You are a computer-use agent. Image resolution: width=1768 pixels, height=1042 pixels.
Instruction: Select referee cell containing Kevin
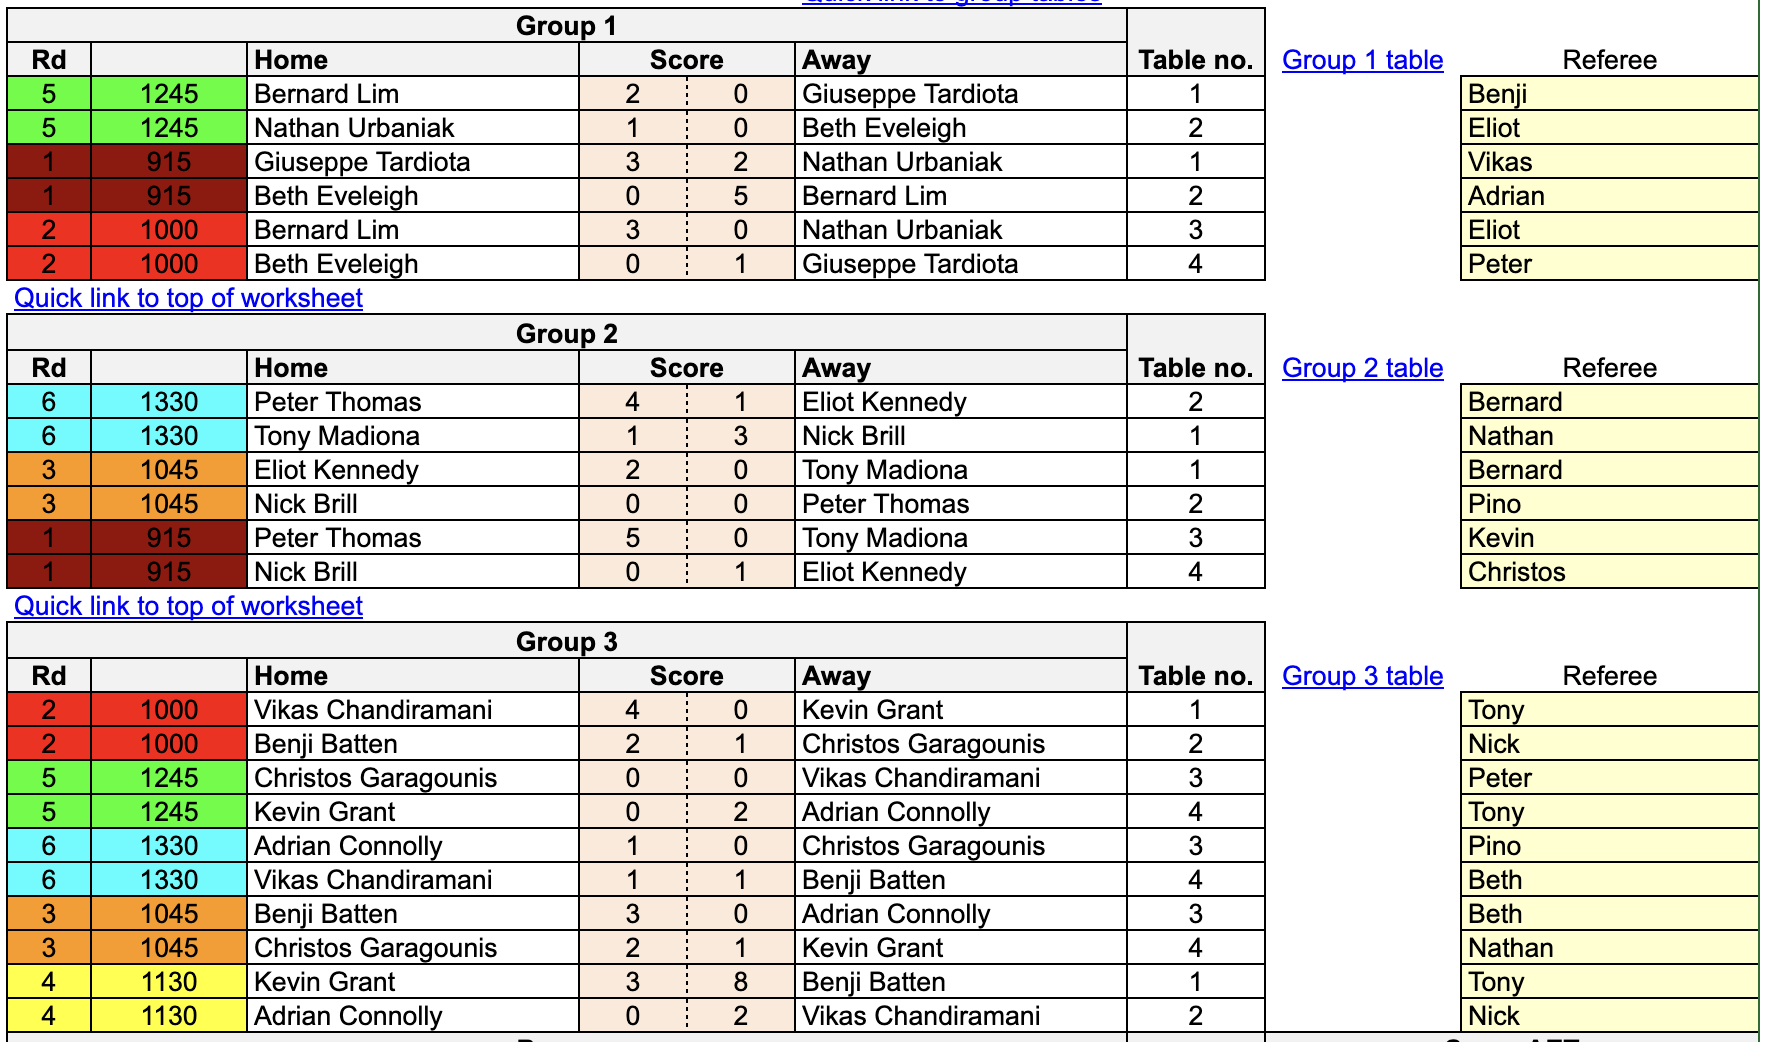click(1609, 538)
